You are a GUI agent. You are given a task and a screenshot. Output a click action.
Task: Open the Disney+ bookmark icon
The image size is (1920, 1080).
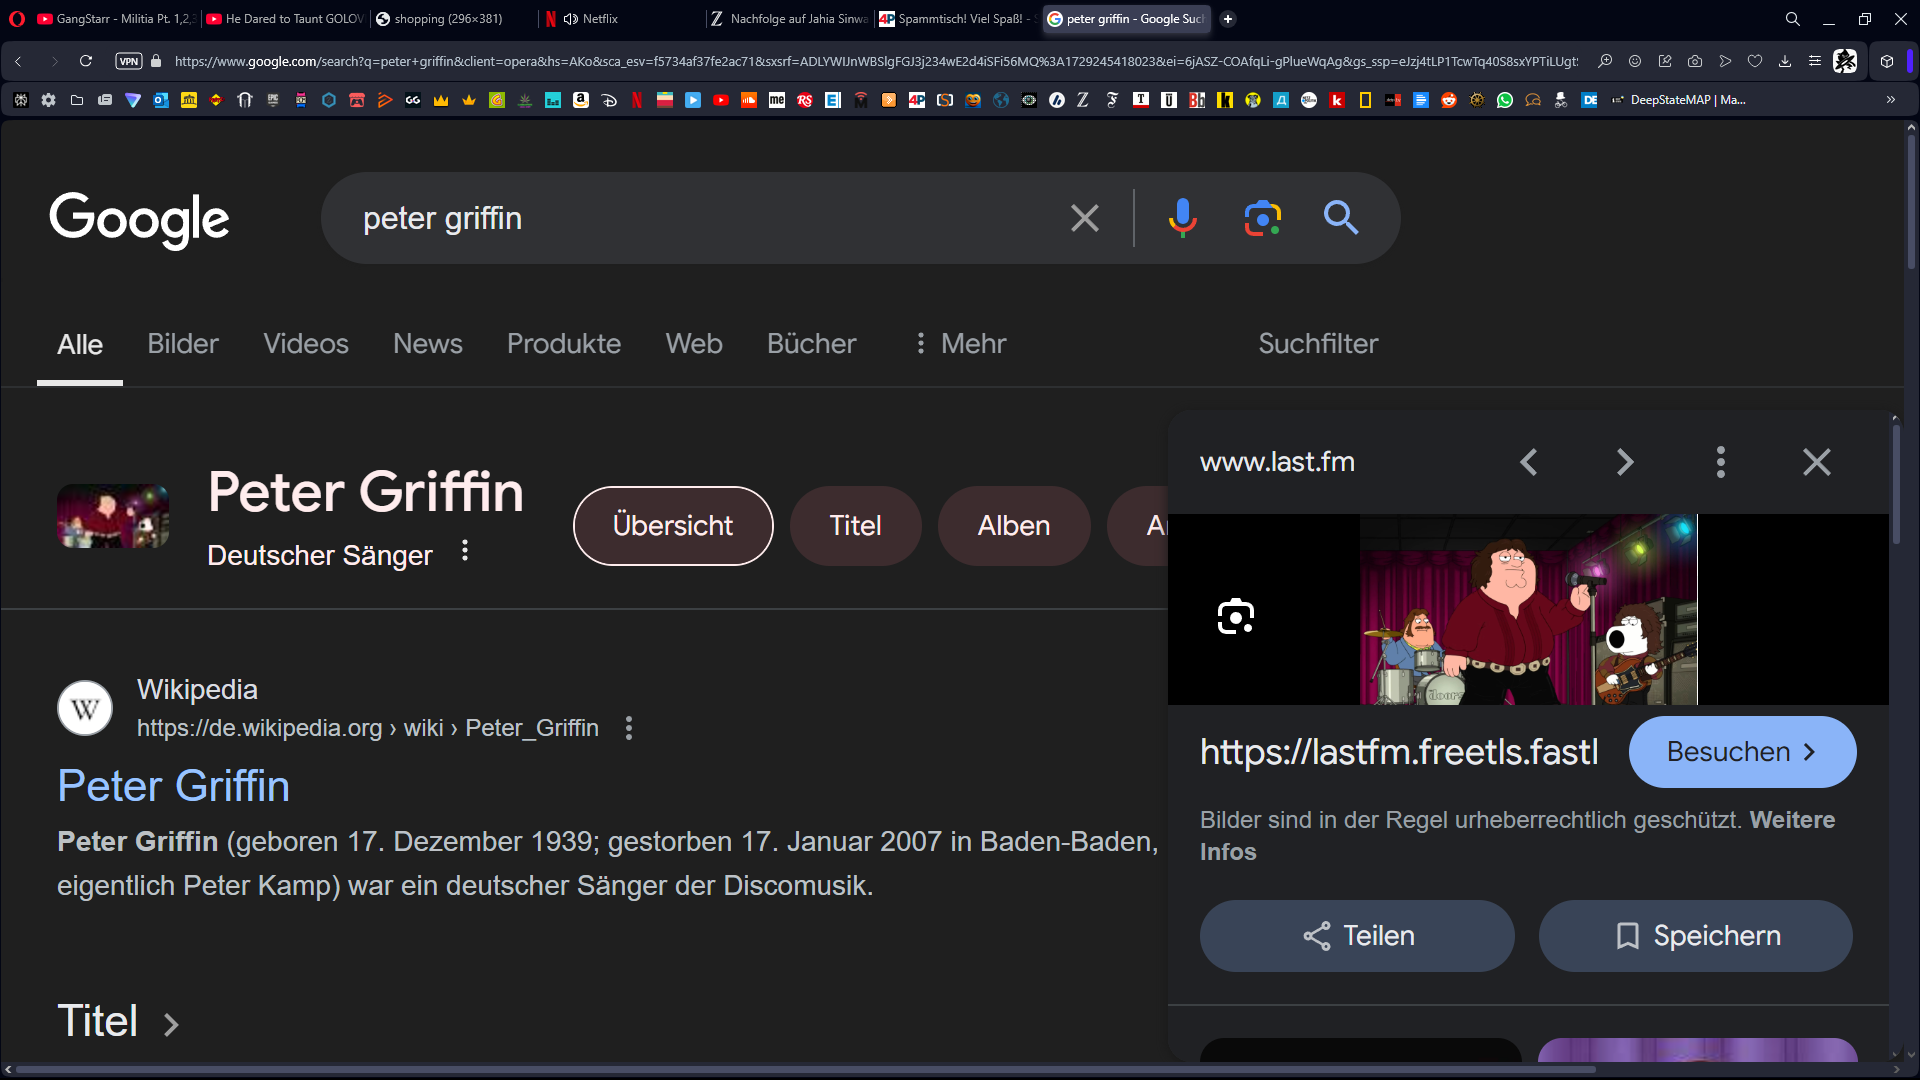click(x=609, y=100)
